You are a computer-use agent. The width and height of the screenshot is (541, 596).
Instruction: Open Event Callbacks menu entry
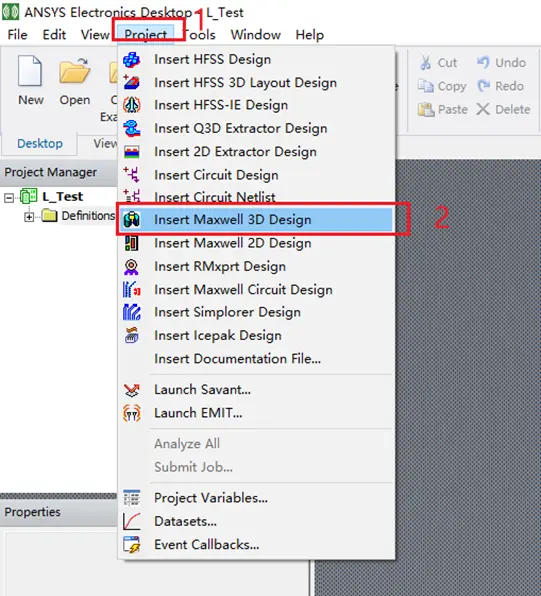tap(255, 545)
